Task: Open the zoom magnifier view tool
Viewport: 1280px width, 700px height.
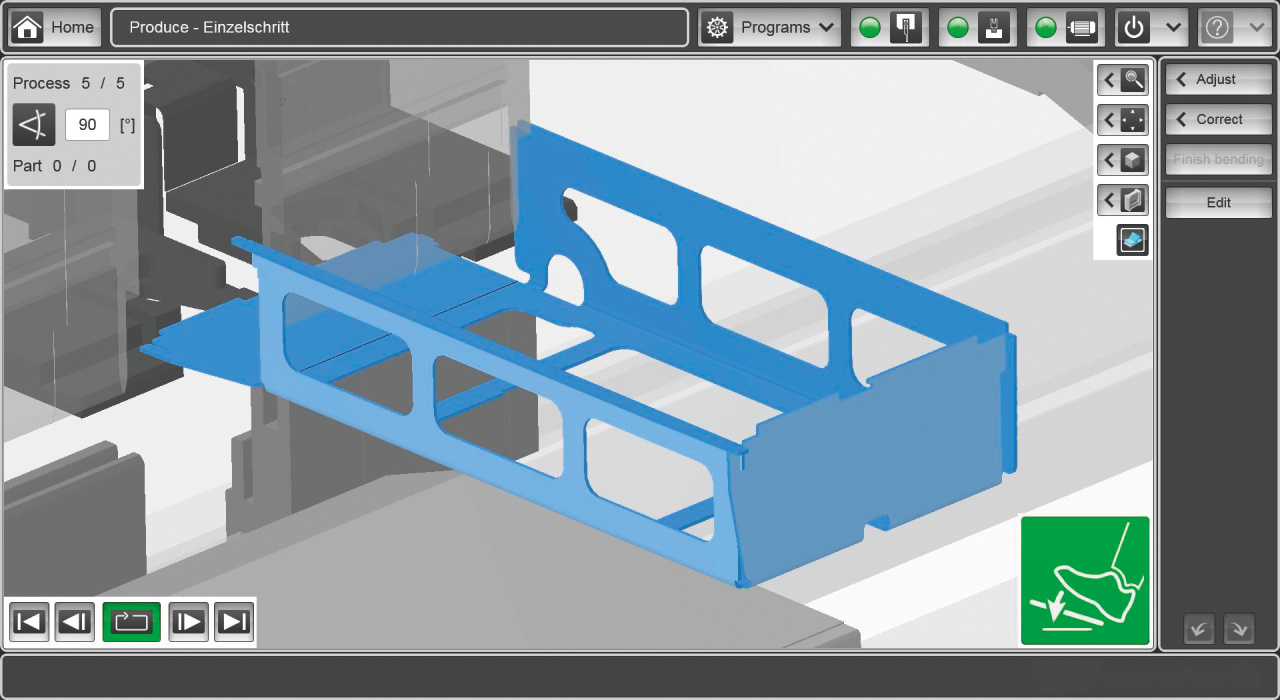Action: pyautogui.click(x=1122, y=80)
